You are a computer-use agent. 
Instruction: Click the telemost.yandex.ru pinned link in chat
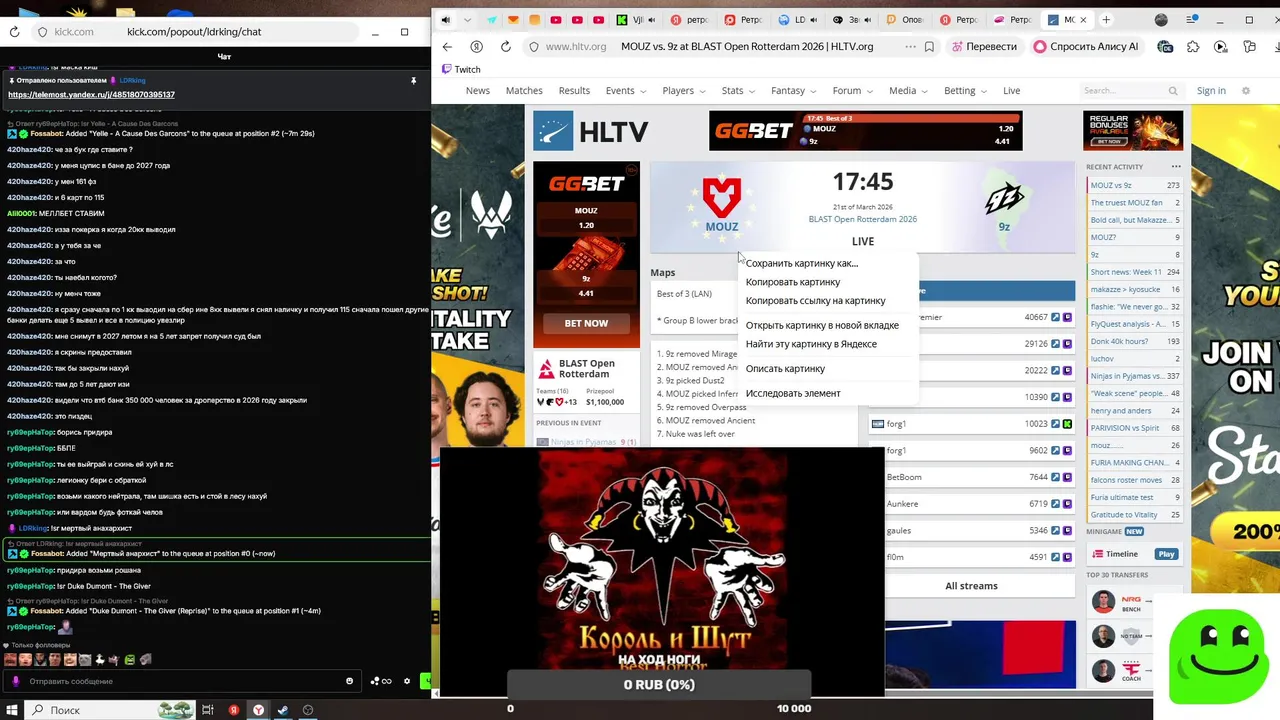coord(91,95)
